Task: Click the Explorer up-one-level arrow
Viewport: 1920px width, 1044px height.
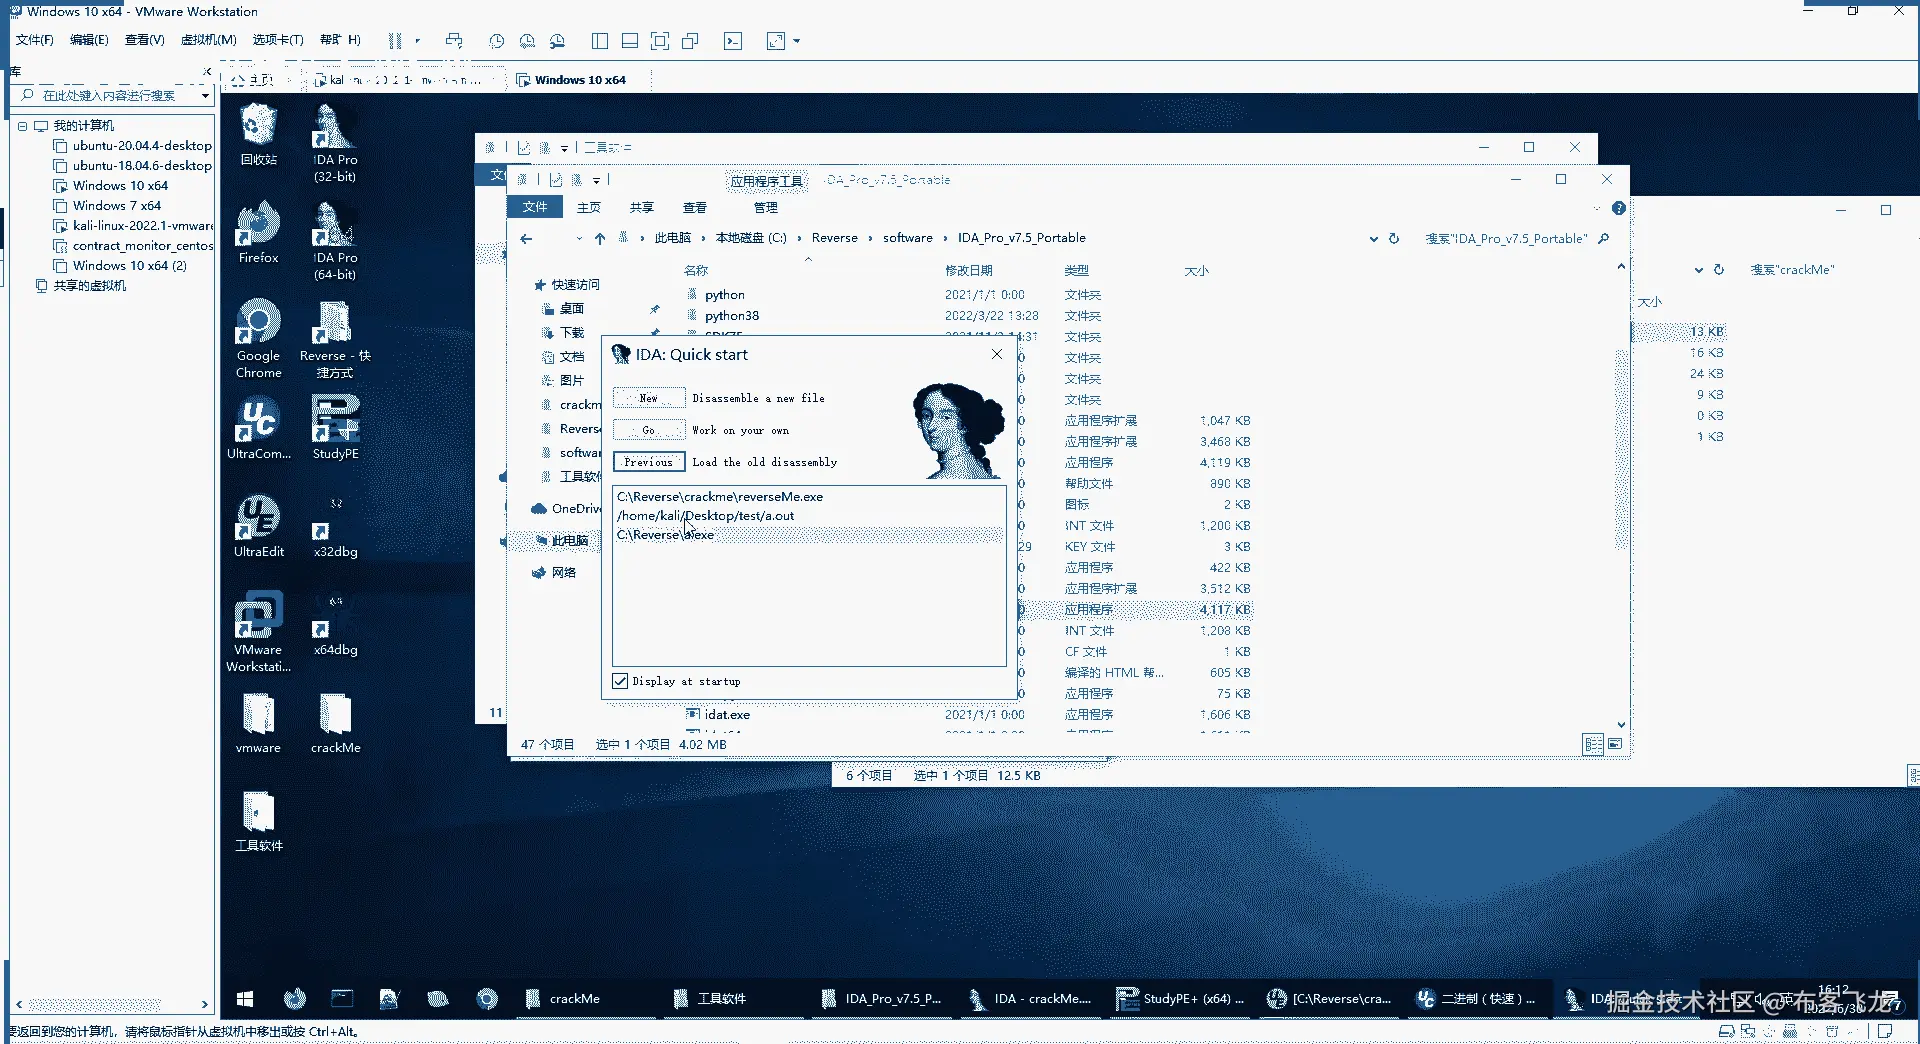Action: tap(600, 238)
